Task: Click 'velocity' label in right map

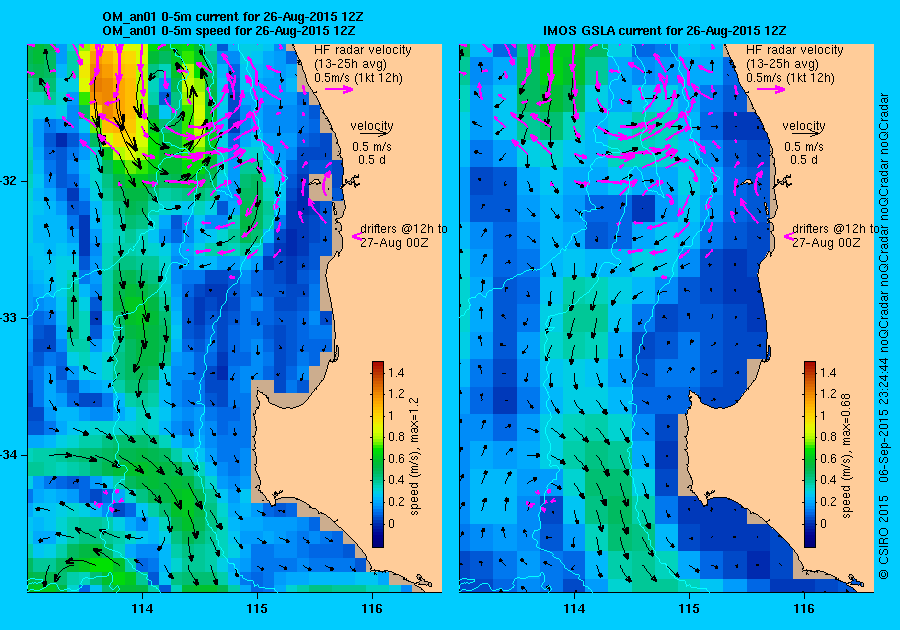Action: (804, 125)
